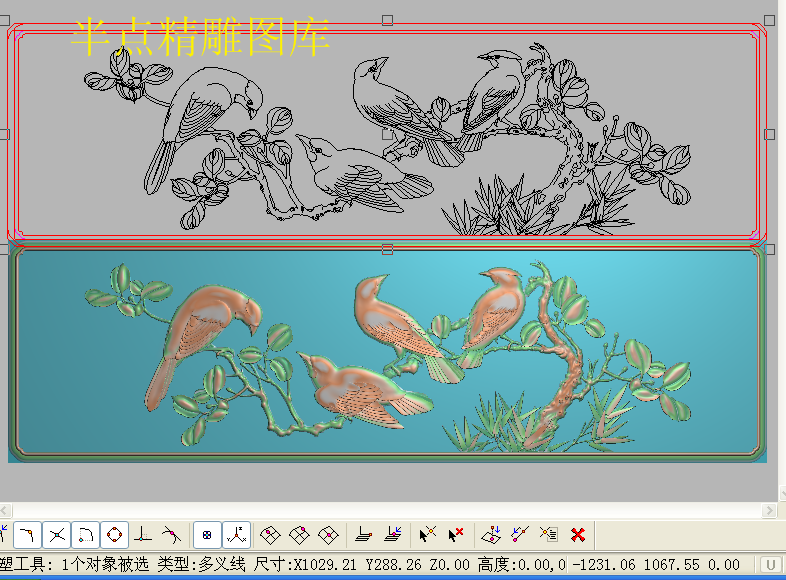
Task: Click status text '1个对象被选'
Action: coord(105,564)
